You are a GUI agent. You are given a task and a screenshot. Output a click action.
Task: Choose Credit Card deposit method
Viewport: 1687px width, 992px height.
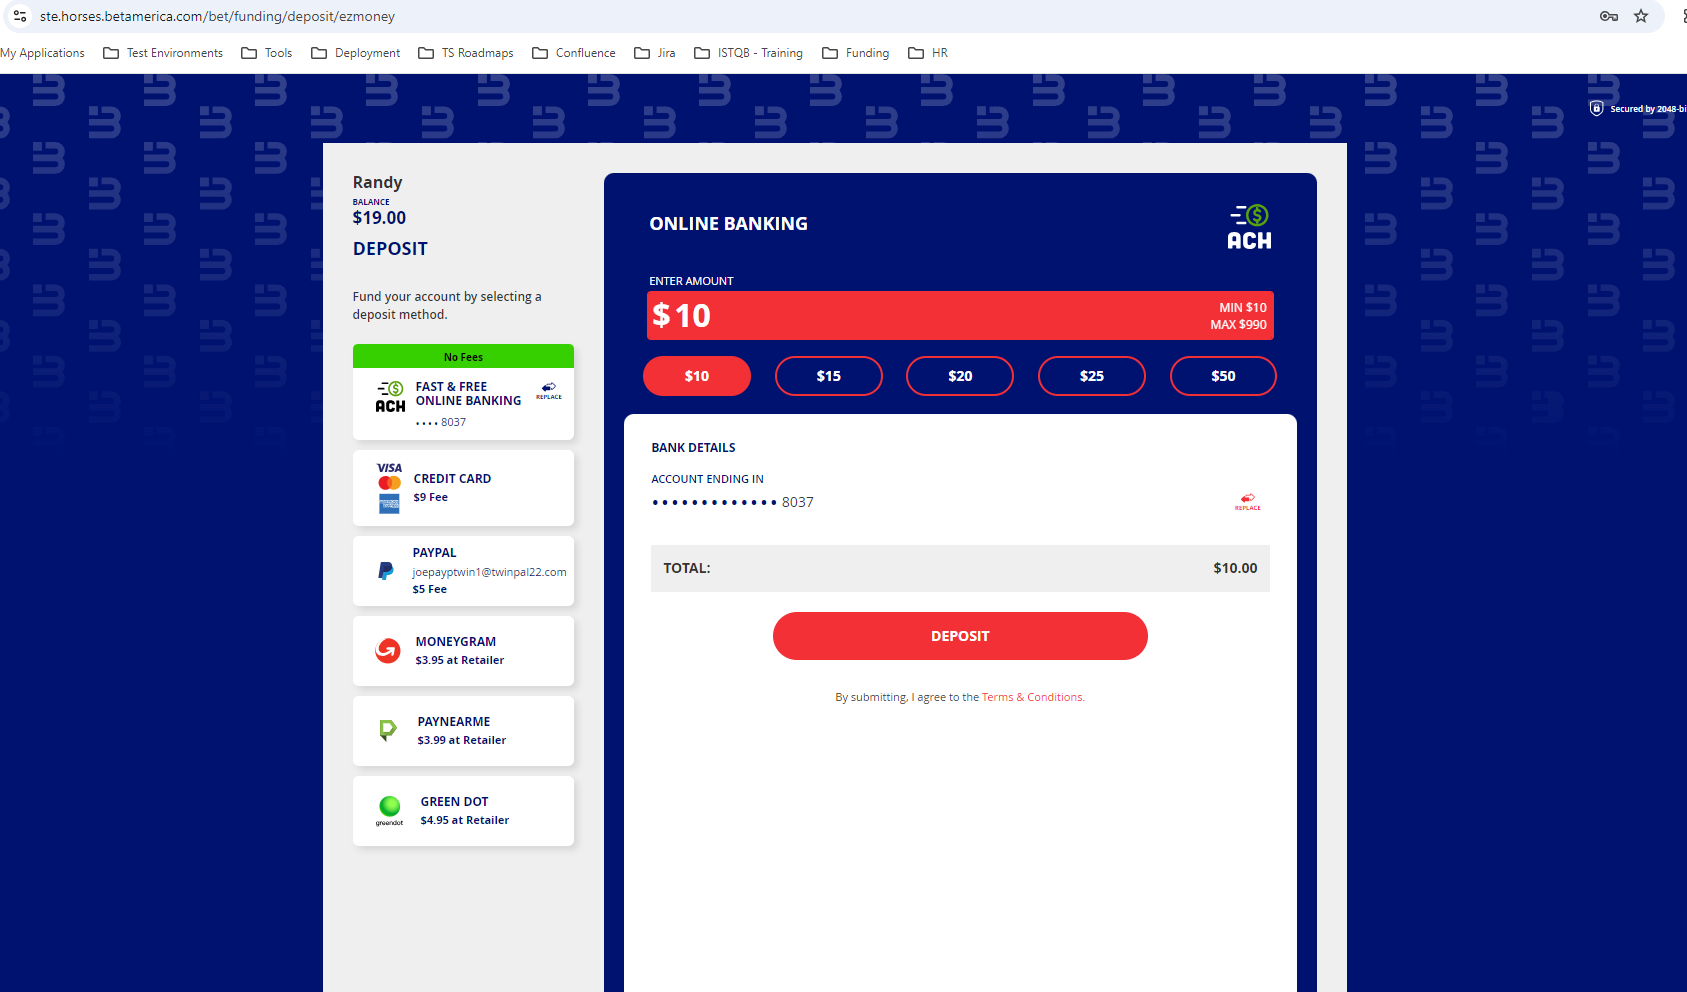(x=463, y=488)
